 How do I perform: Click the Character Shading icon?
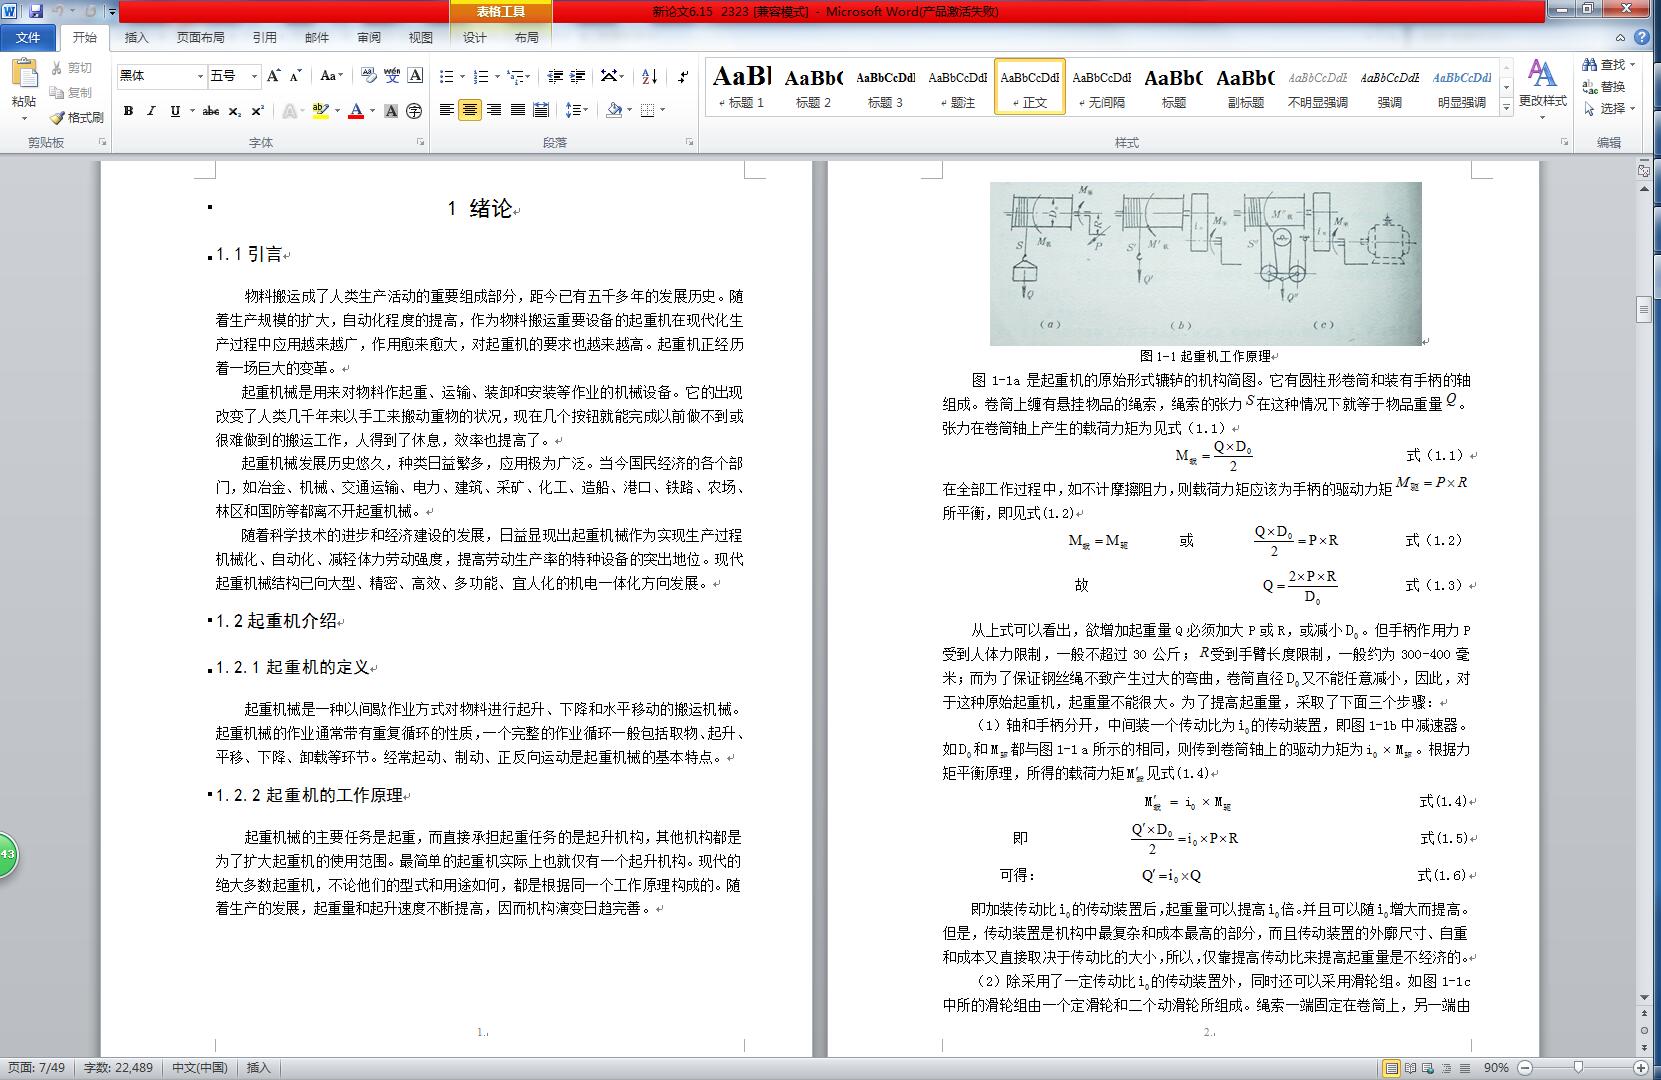point(391,111)
